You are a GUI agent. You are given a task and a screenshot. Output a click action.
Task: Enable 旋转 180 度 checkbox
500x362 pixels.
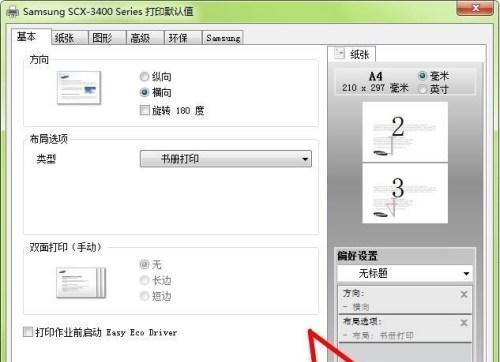pyautogui.click(x=145, y=110)
